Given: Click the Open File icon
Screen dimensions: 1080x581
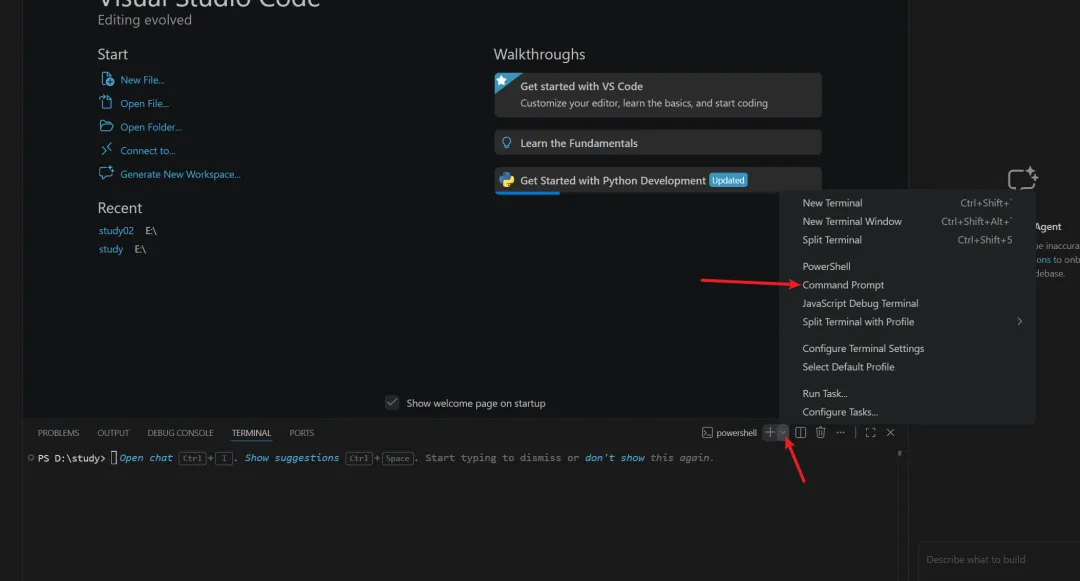Looking at the screenshot, I should click(106, 103).
